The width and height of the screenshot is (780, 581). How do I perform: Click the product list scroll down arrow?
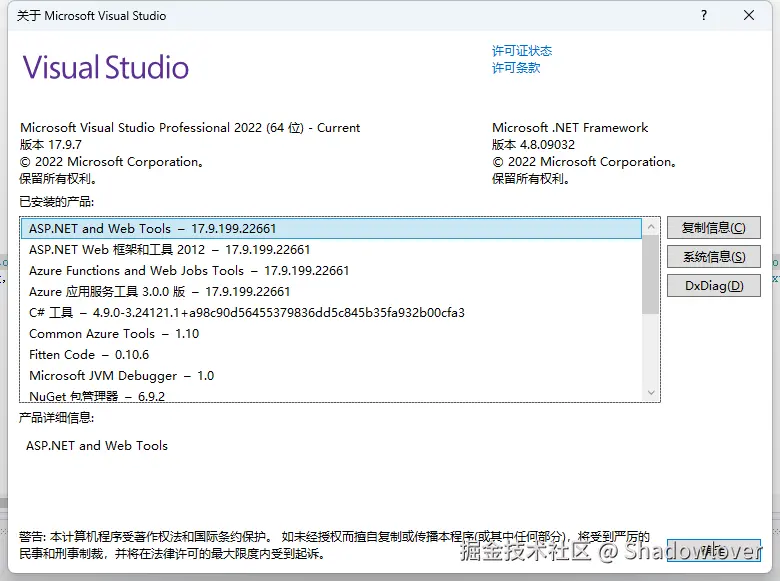(x=651, y=392)
